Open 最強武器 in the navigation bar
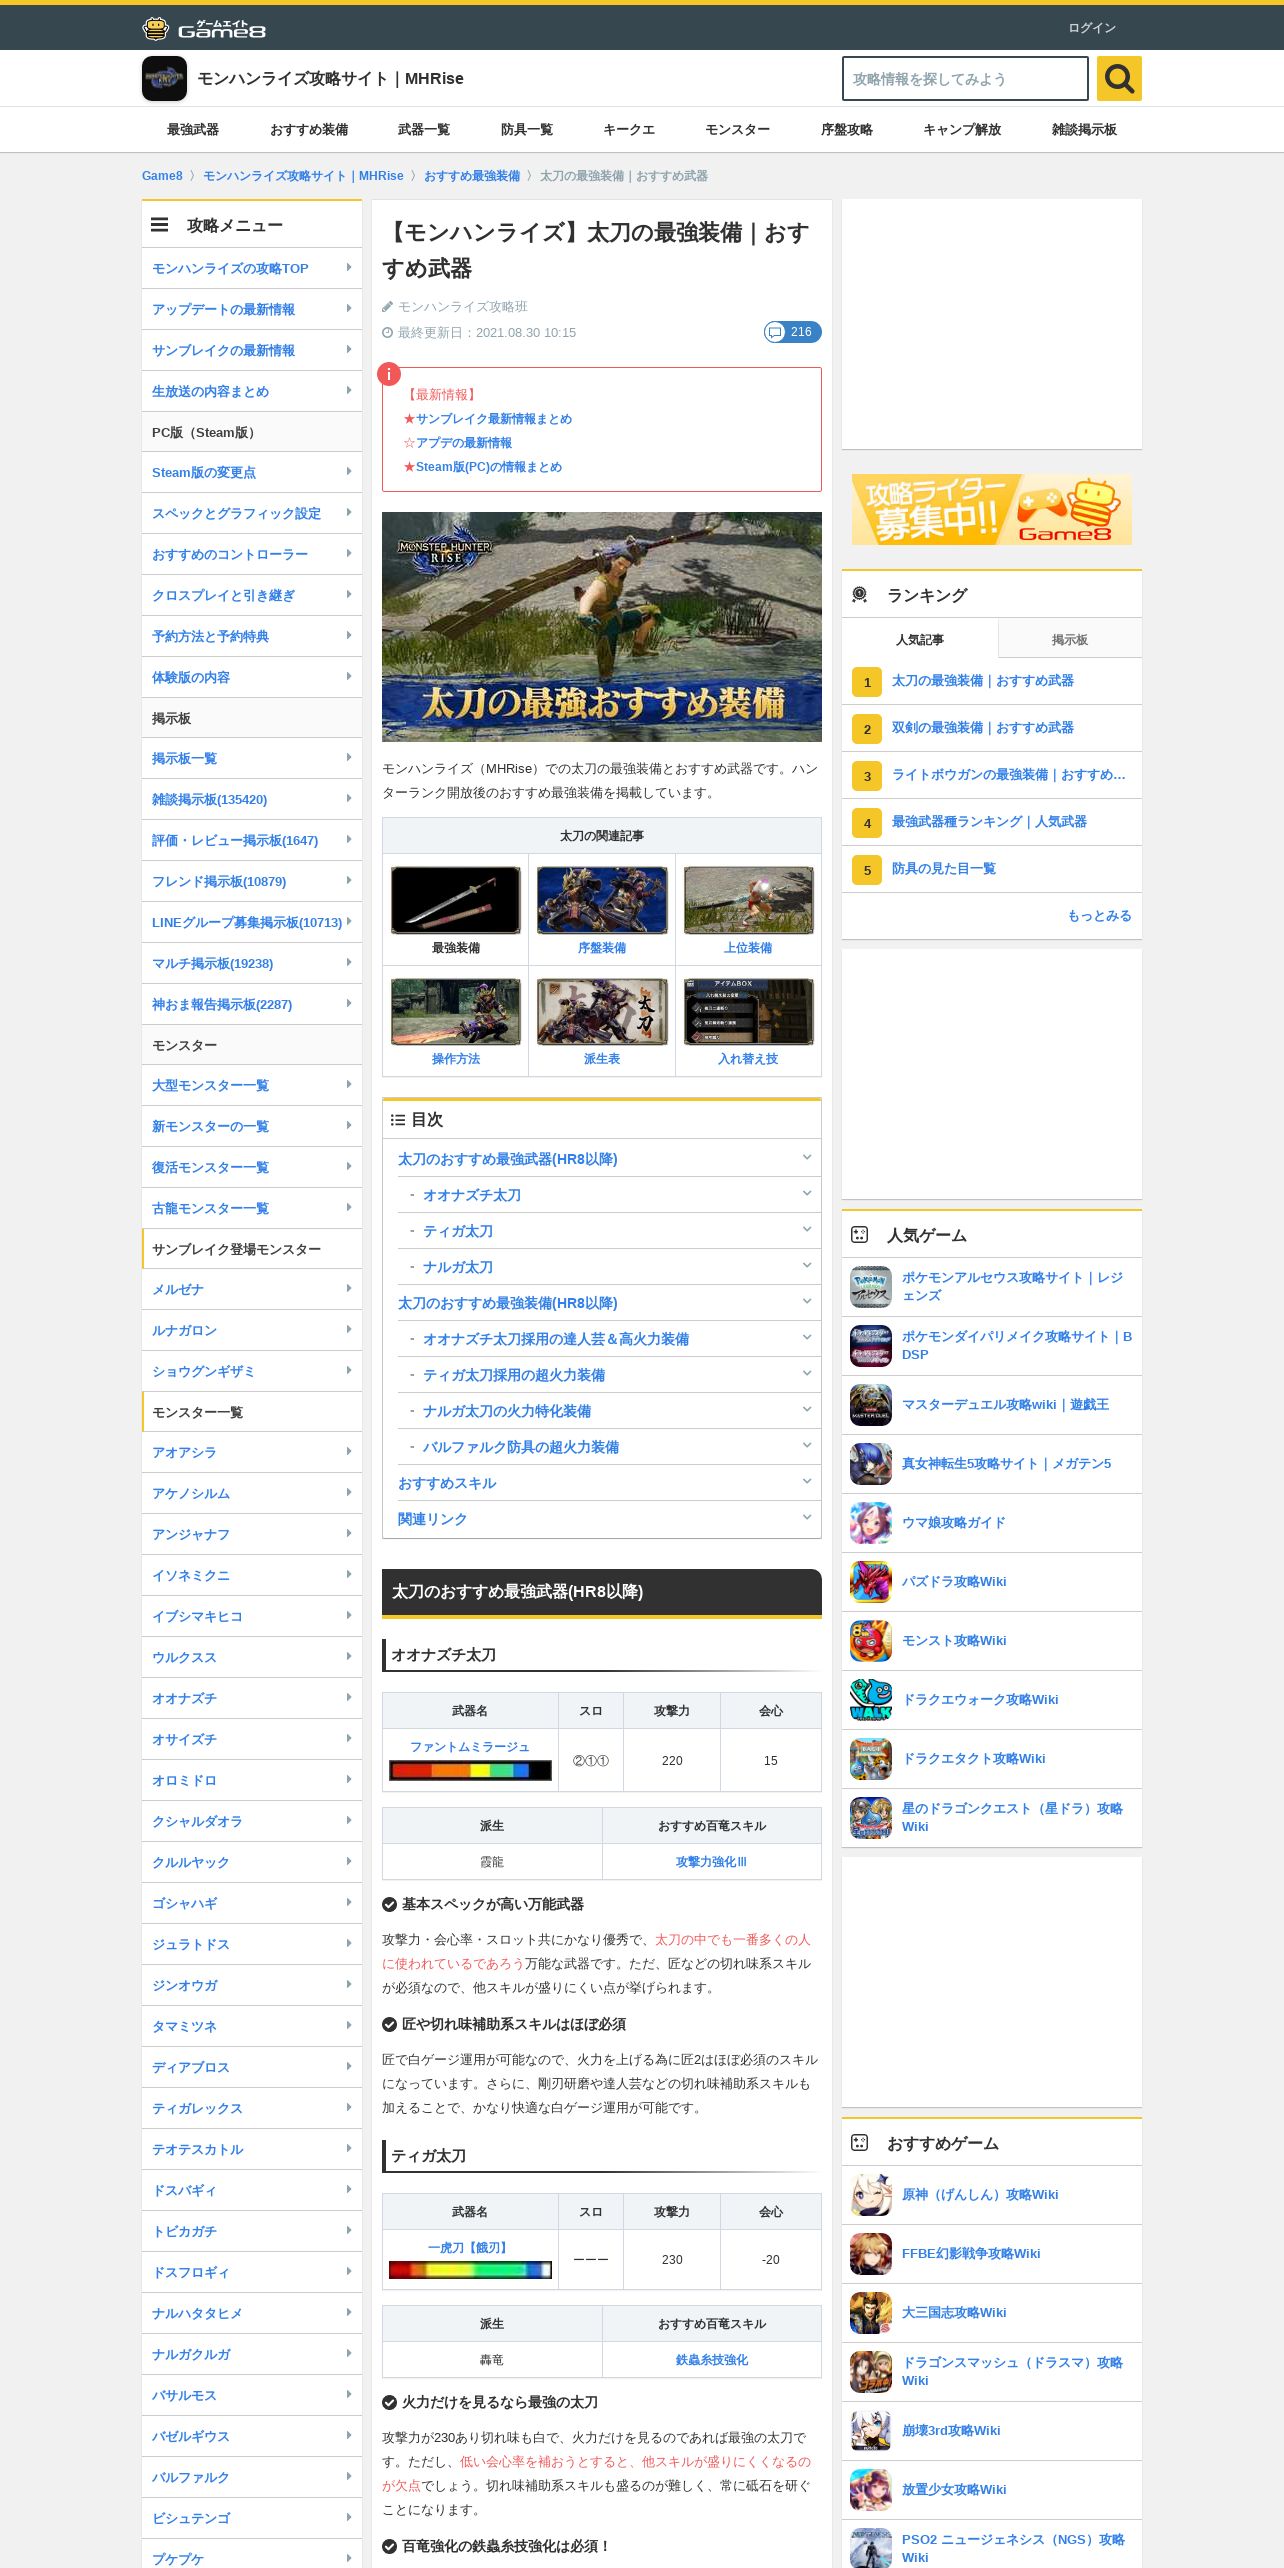The width and height of the screenshot is (1284, 2568). click(x=193, y=130)
